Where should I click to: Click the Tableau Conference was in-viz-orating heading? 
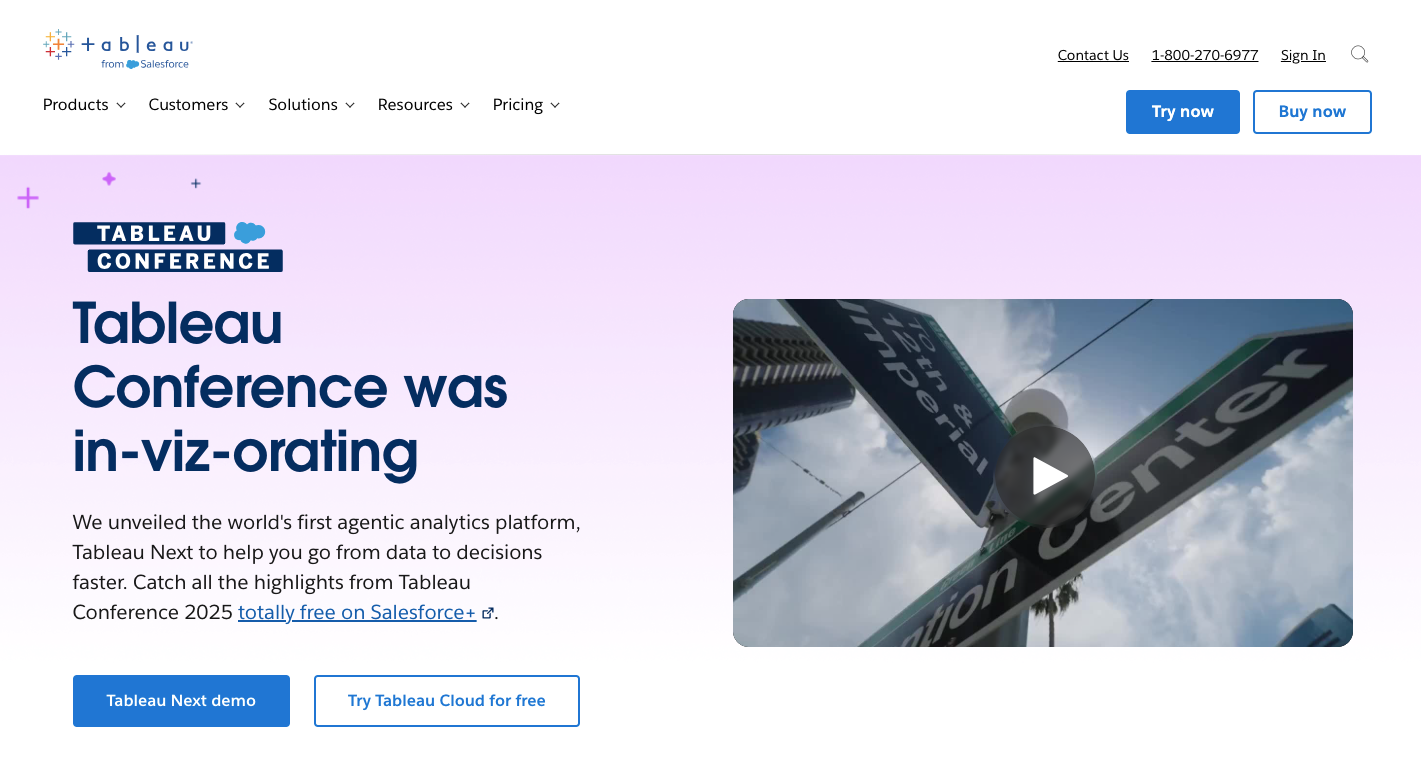(x=290, y=388)
